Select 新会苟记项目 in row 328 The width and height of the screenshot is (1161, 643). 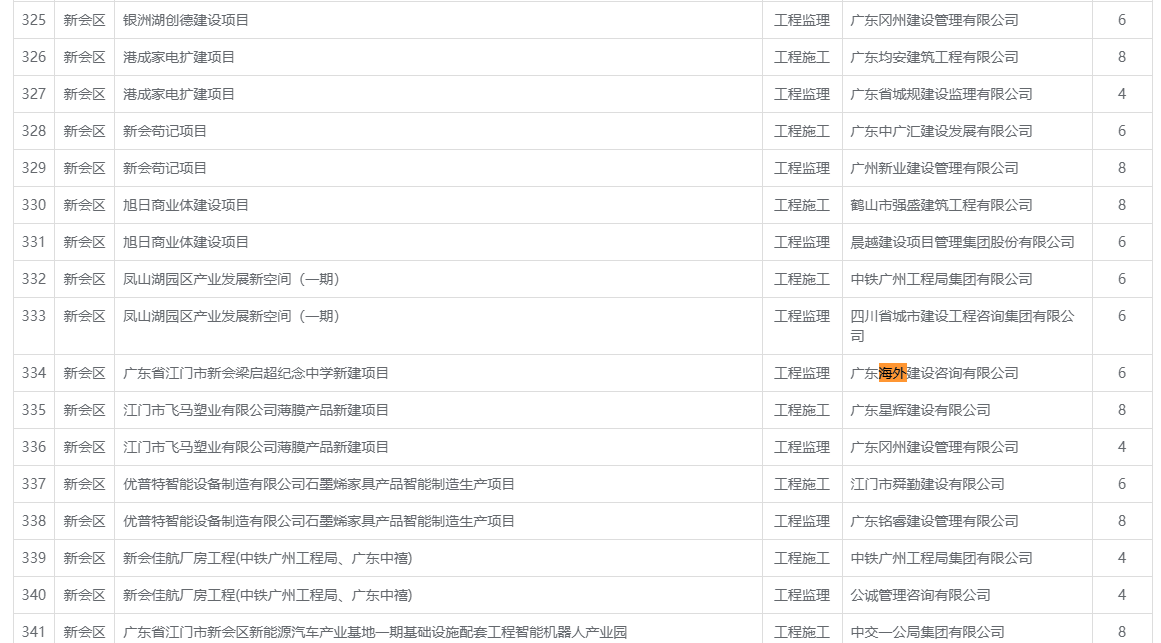pos(164,131)
